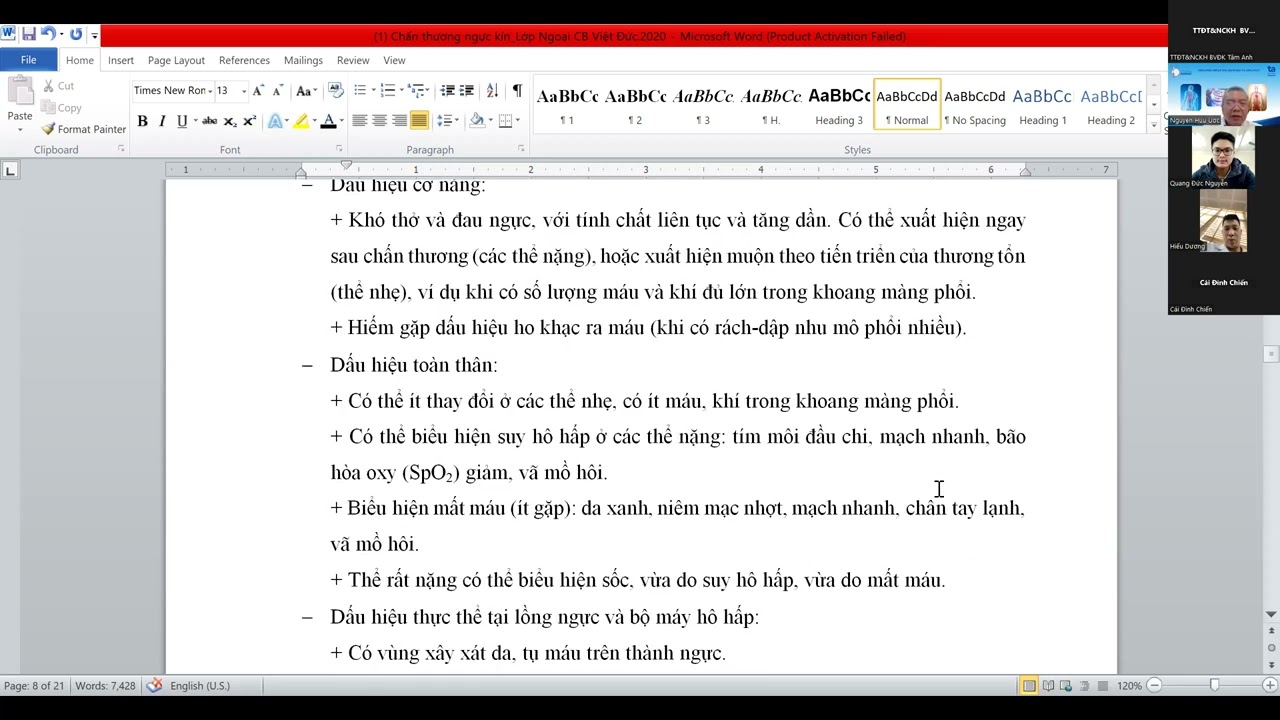Increase paragraph indent
This screenshot has height=720, width=1280.
466,91
